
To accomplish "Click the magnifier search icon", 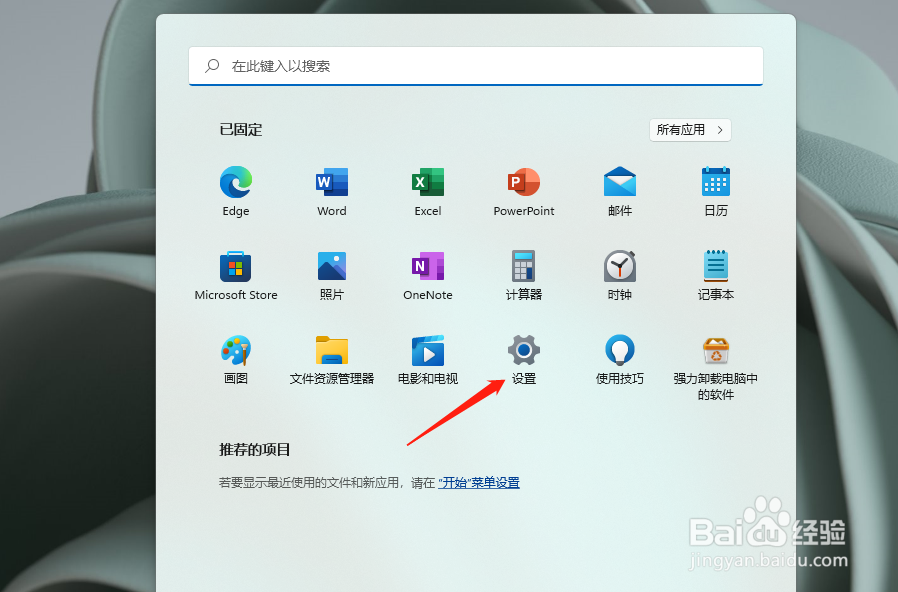I will [212, 66].
